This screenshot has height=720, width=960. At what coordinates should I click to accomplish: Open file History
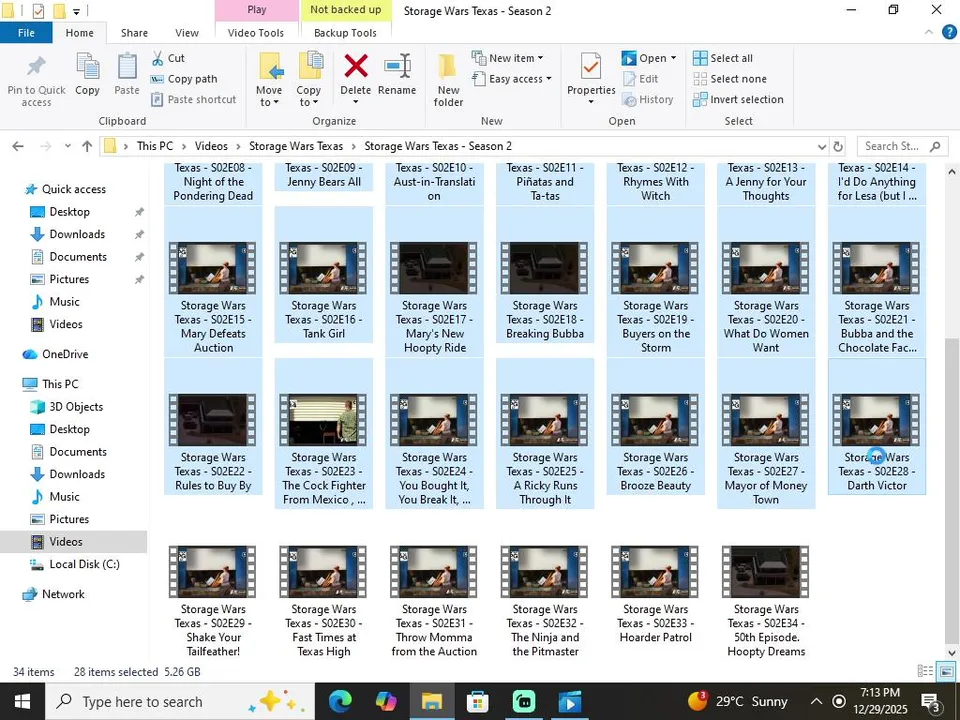tap(648, 99)
